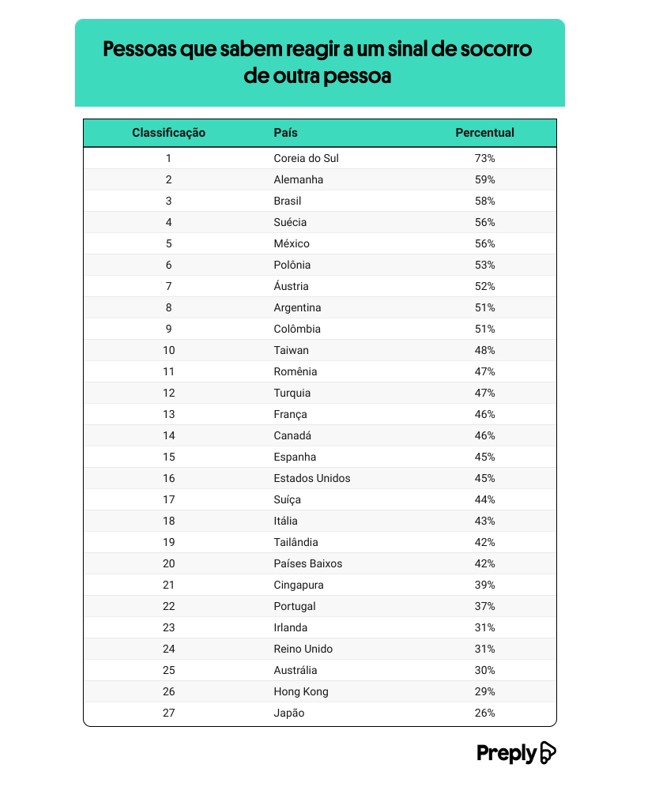The width and height of the screenshot is (664, 788).
Task: Select the Coreia do Sul country cell
Action: pyautogui.click(x=313, y=158)
